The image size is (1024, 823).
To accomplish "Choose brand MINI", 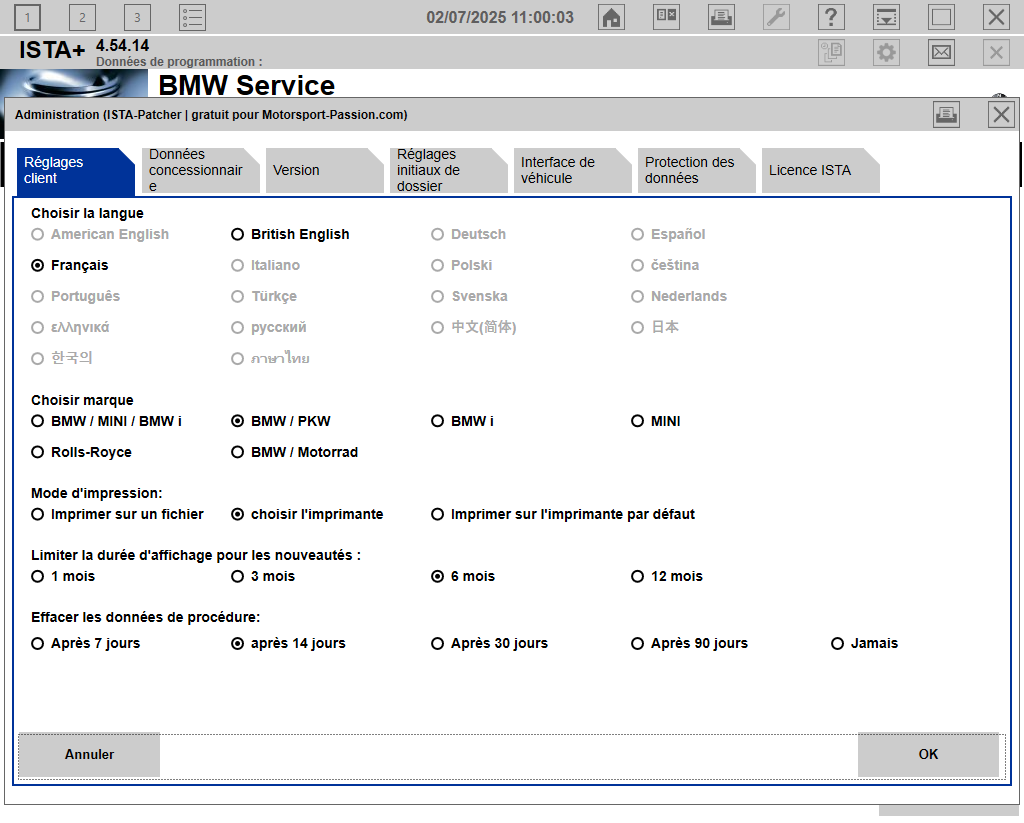I will (x=656, y=421).
